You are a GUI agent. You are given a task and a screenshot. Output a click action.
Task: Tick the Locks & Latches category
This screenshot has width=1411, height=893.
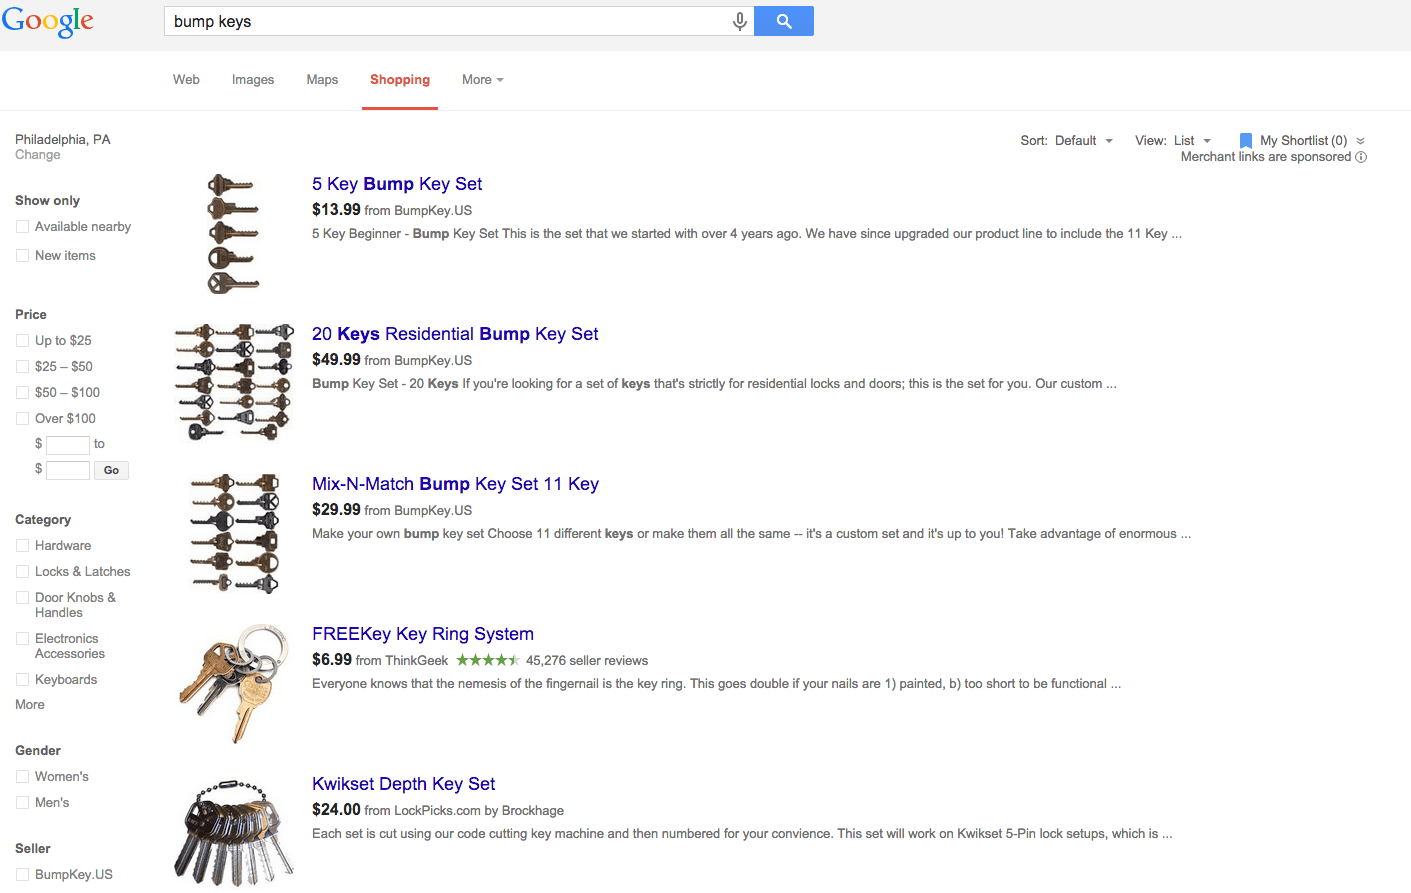(x=22, y=572)
